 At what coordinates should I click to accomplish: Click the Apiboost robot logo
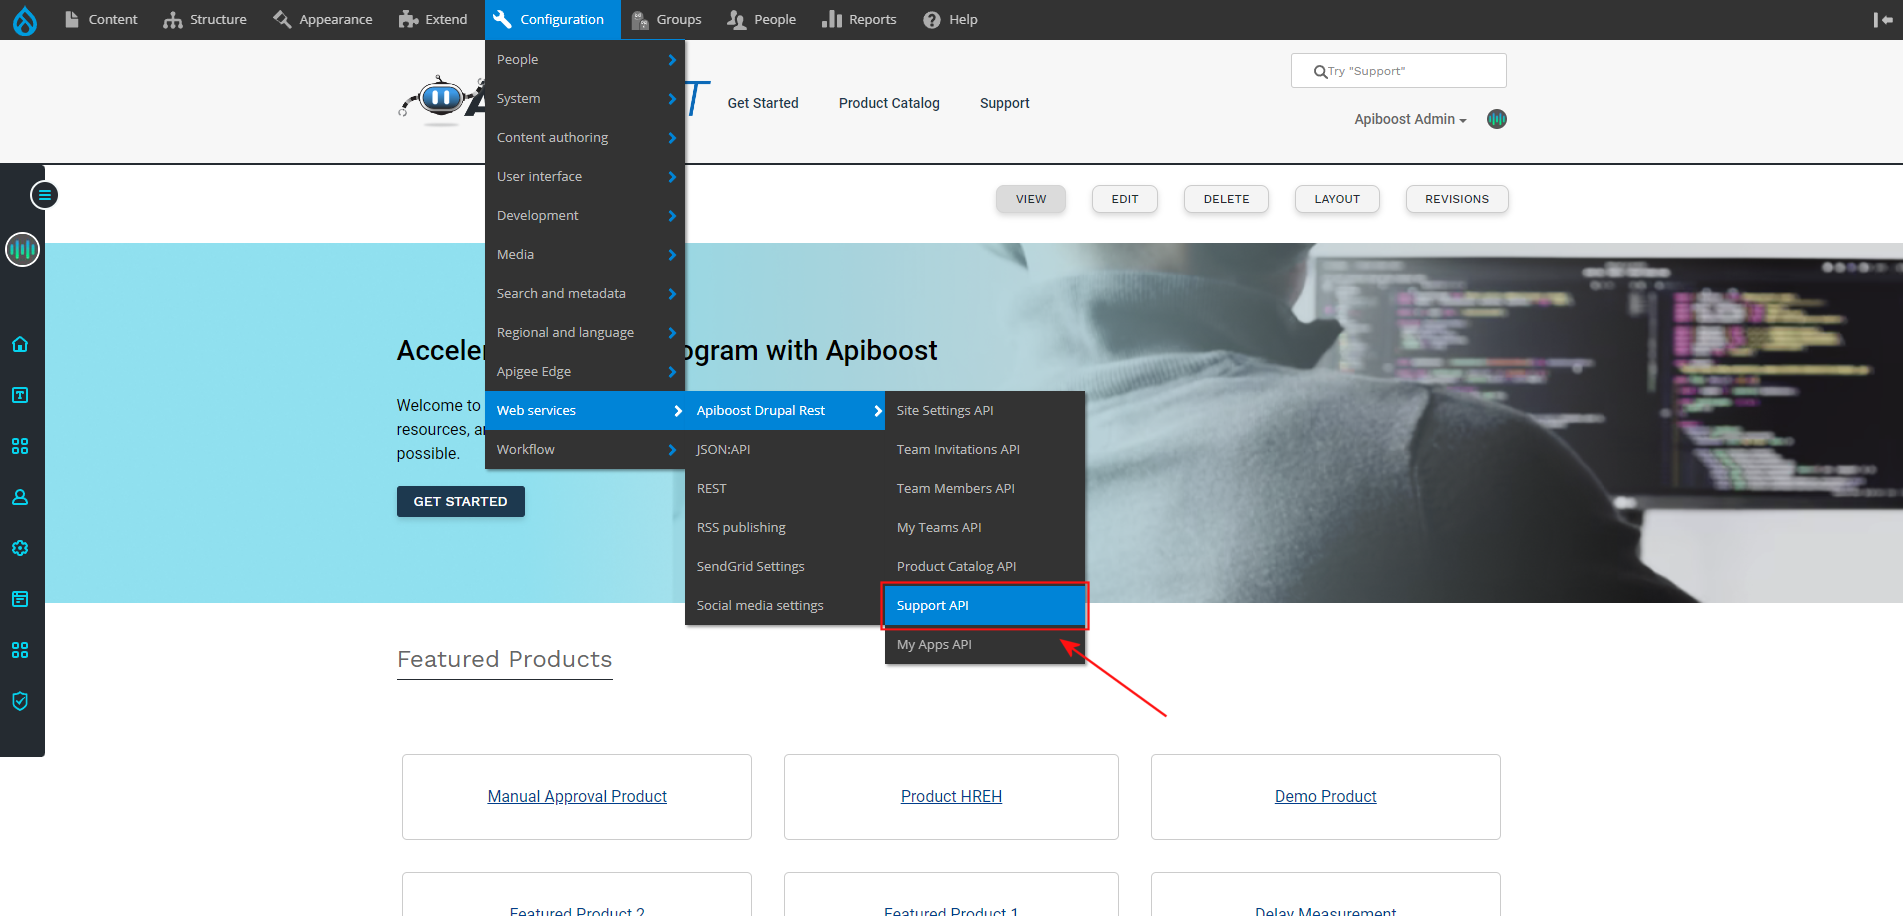click(x=441, y=101)
